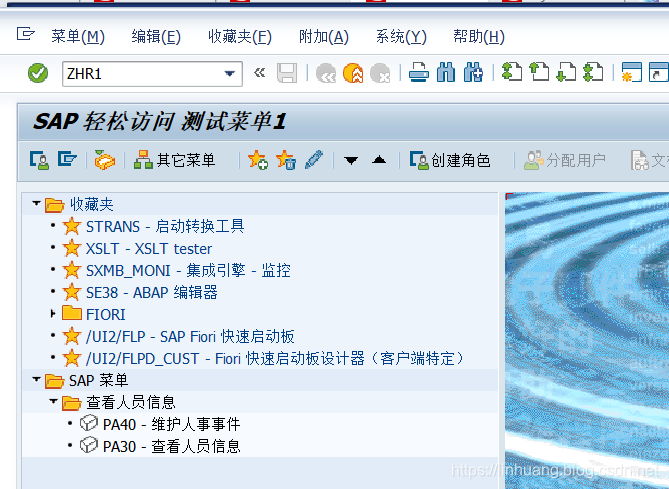Open the 帮助(H) menu

click(479, 37)
